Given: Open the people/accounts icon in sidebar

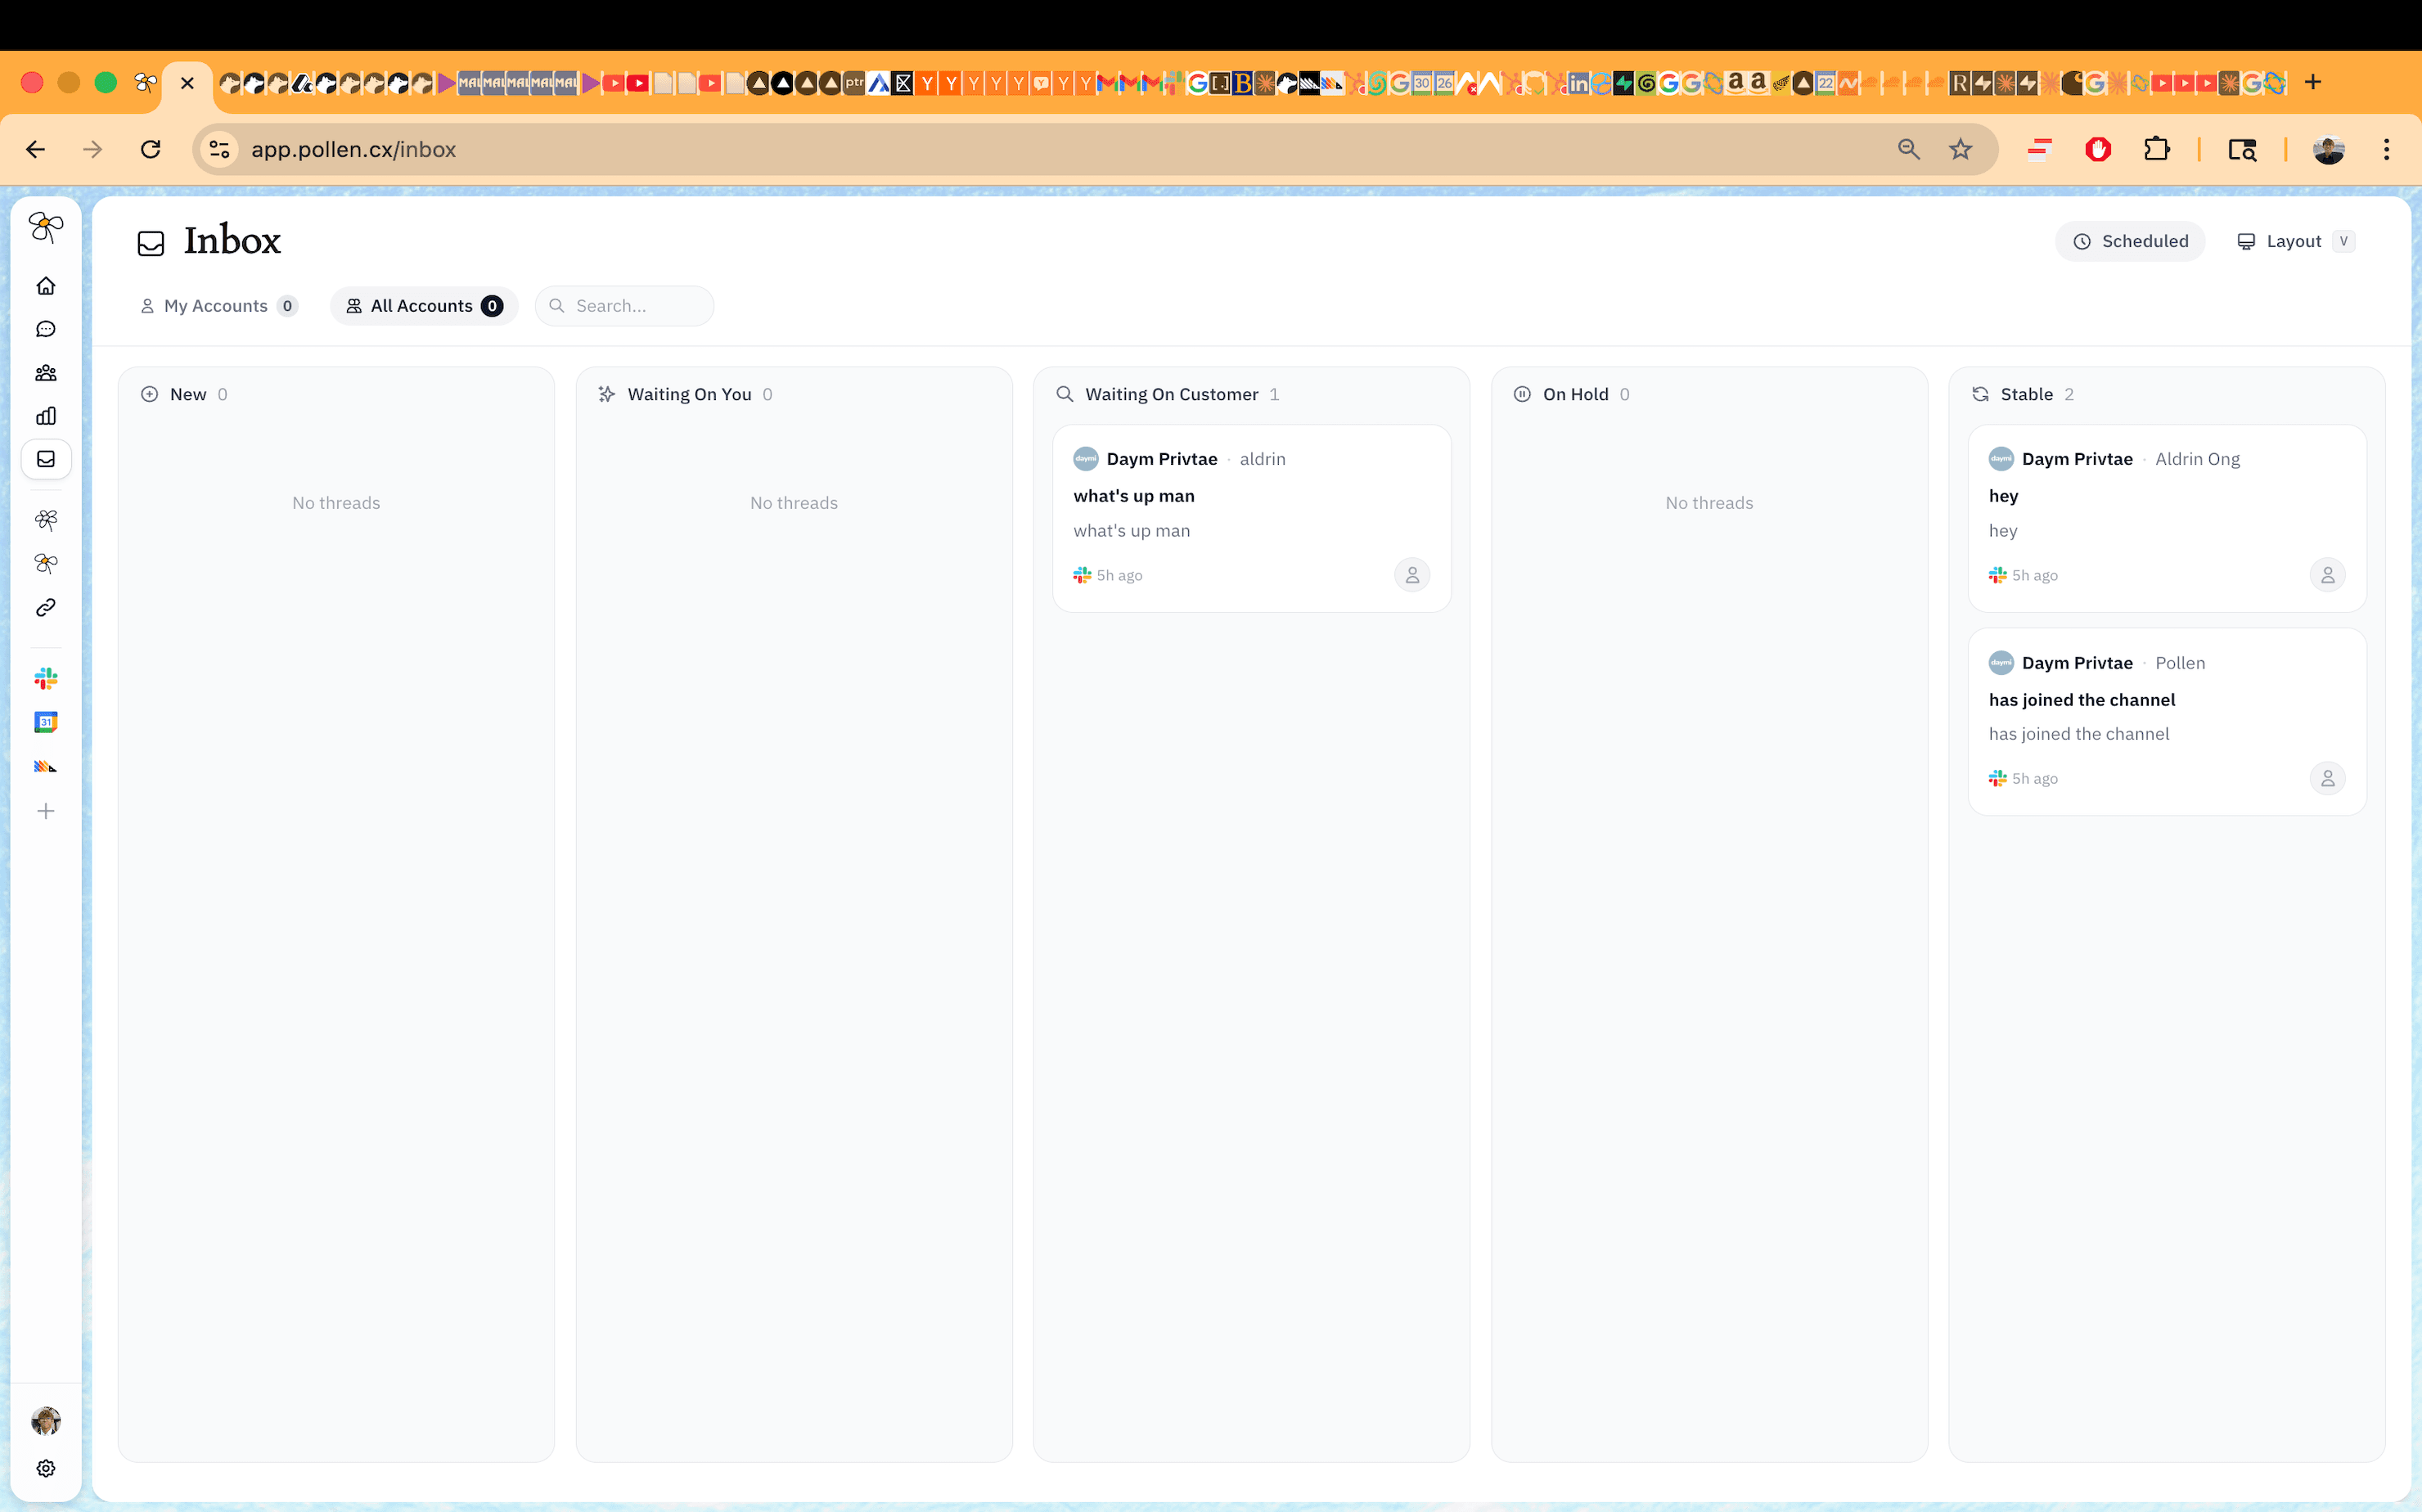Looking at the screenshot, I should [46, 373].
